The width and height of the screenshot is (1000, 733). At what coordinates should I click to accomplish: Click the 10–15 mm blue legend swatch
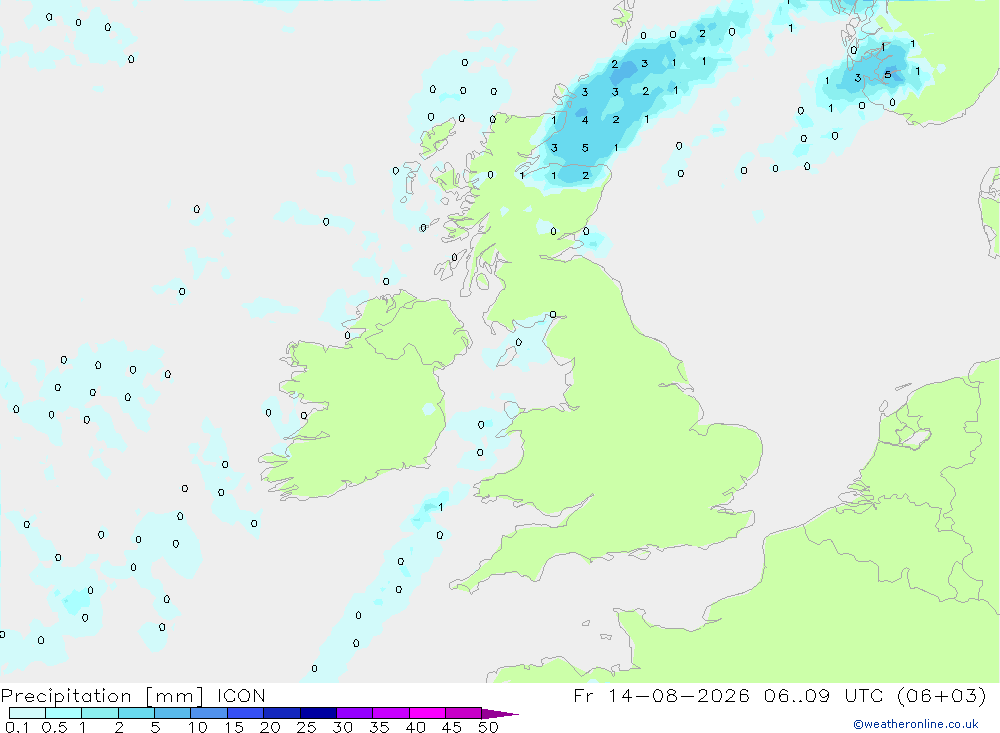(209, 713)
